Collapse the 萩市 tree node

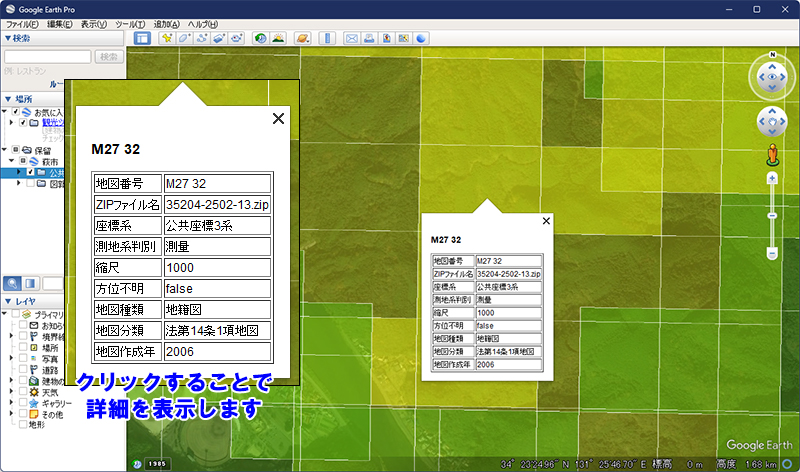click(12, 161)
